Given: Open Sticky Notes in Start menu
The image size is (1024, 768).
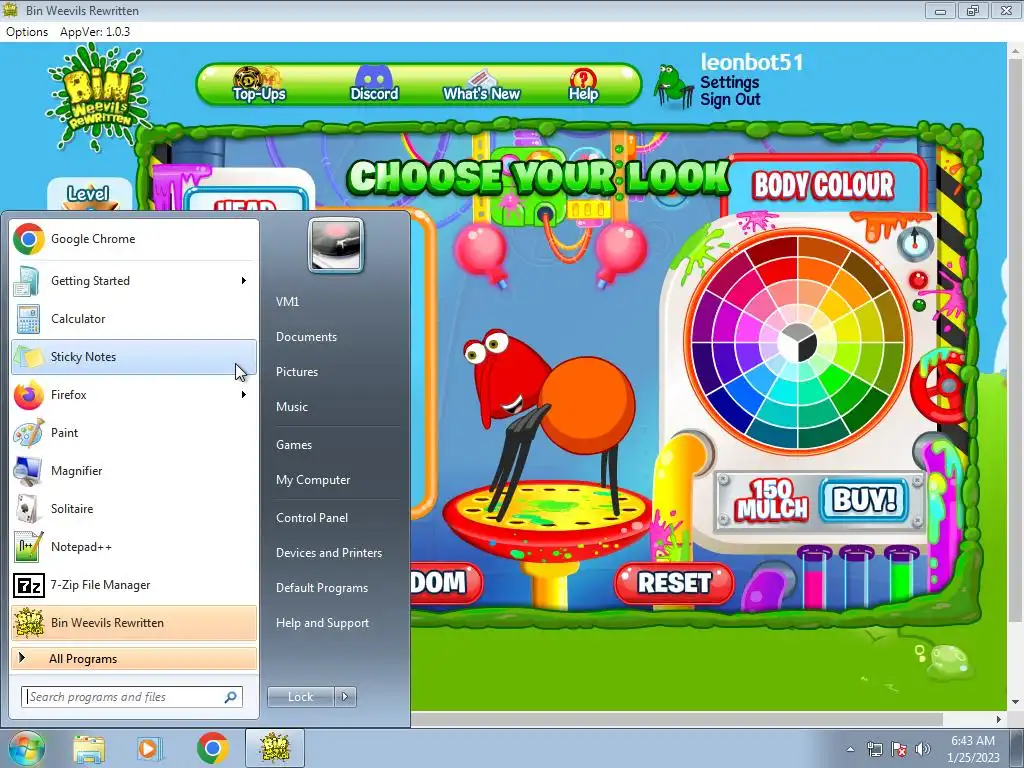Looking at the screenshot, I should (134, 357).
